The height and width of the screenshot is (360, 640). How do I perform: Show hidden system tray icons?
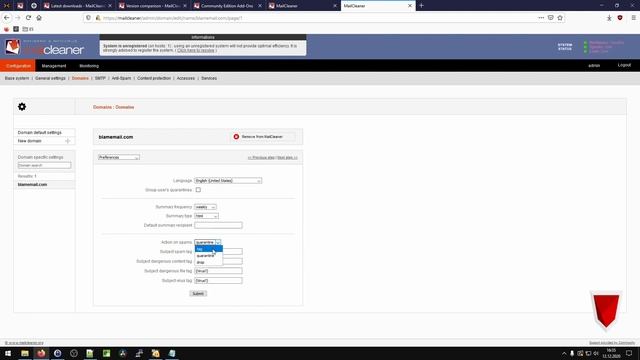[x=564, y=353]
